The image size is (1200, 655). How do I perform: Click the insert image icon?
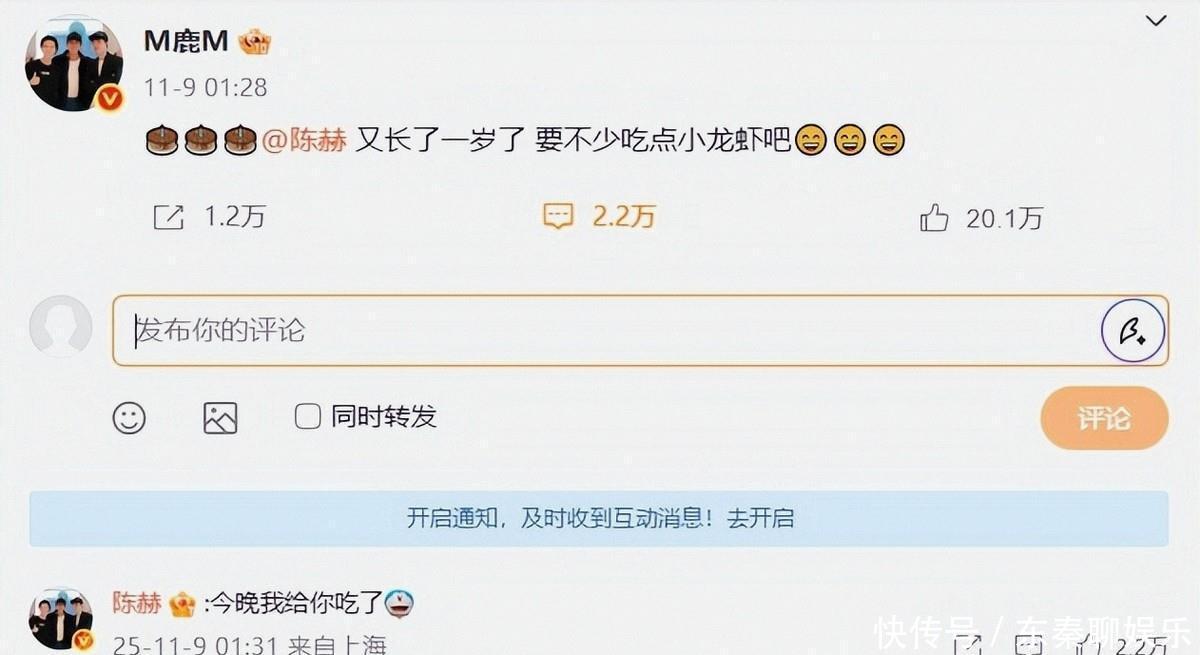click(220, 417)
